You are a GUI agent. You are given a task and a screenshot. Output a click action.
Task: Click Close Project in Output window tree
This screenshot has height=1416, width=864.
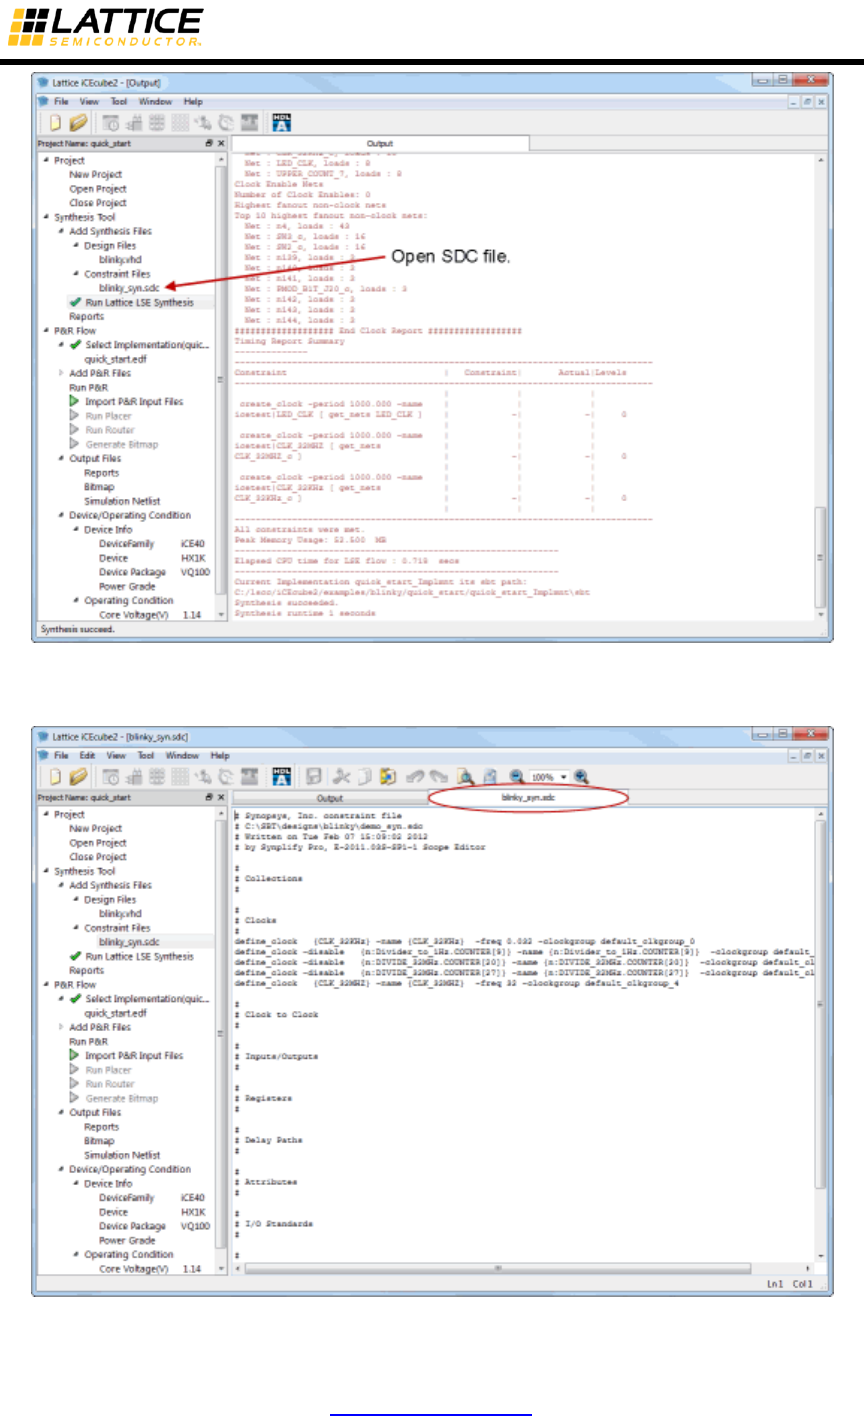[x=98, y=203]
